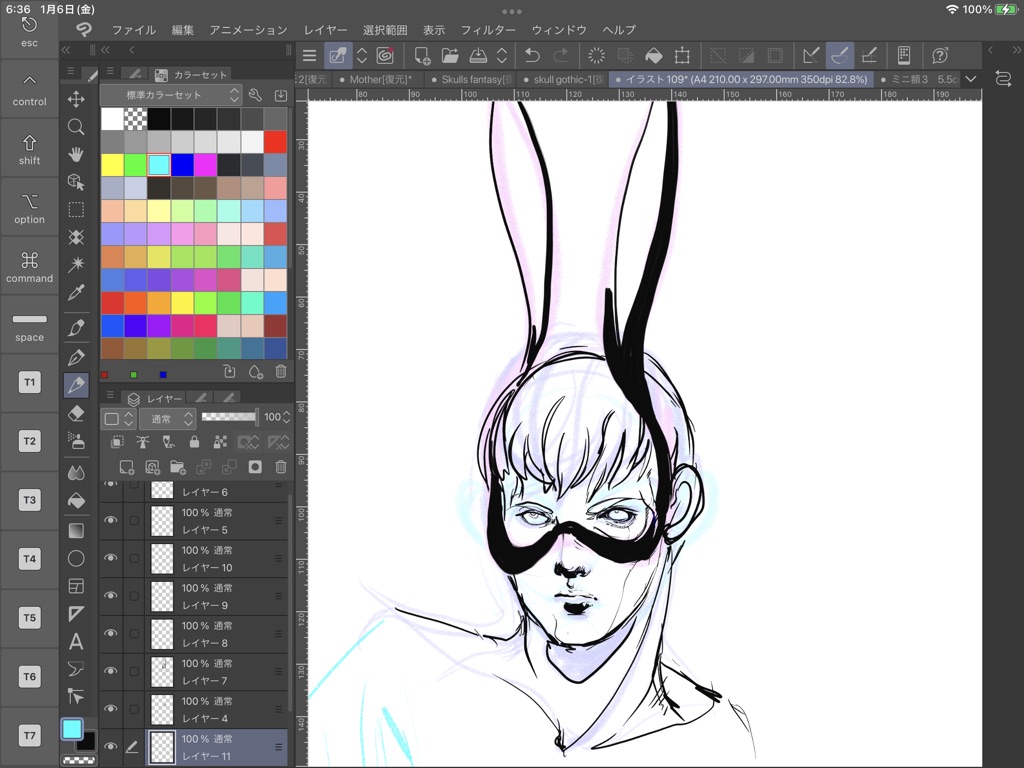The width and height of the screenshot is (1024, 768).
Task: Expand the canvas tab list chevron
Action: [970, 79]
